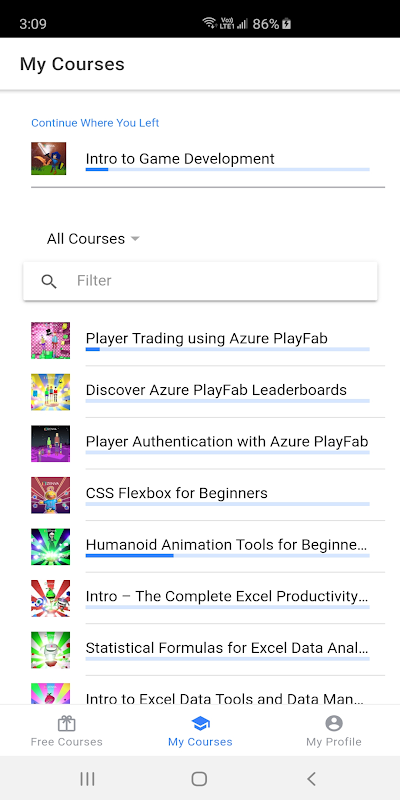The height and width of the screenshot is (800, 400).
Task: Tap the CSS Flexbox course thumbnail
Action: 51,495
